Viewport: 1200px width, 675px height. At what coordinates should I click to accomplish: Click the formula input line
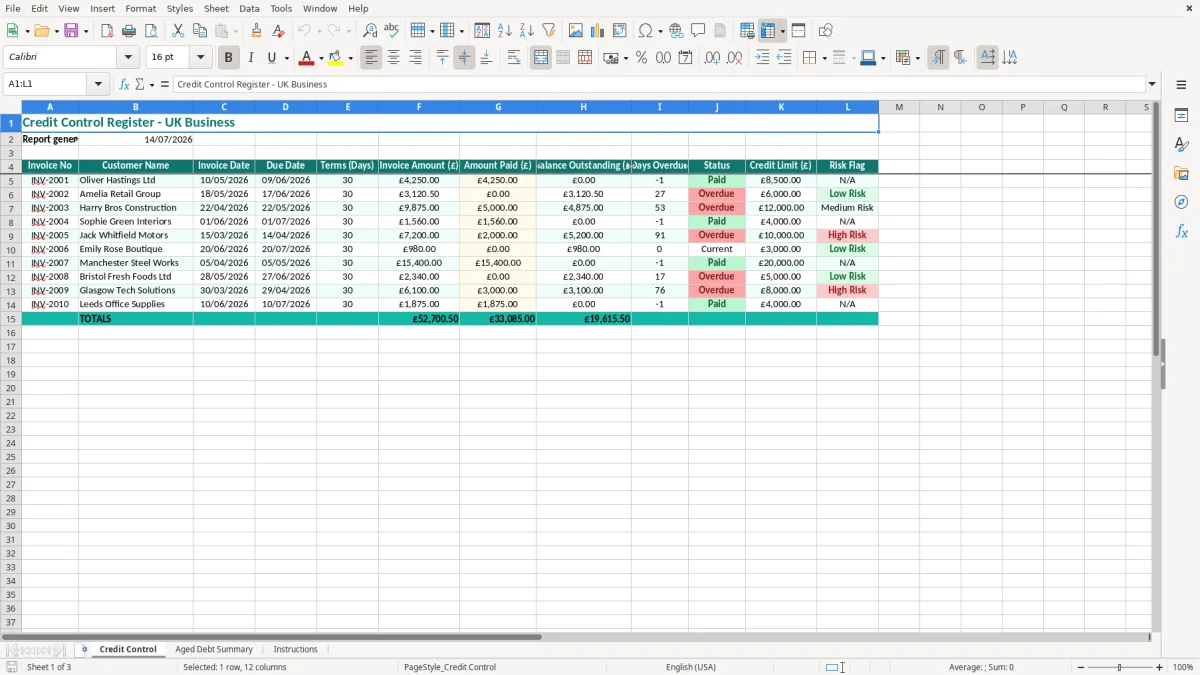[659, 84]
